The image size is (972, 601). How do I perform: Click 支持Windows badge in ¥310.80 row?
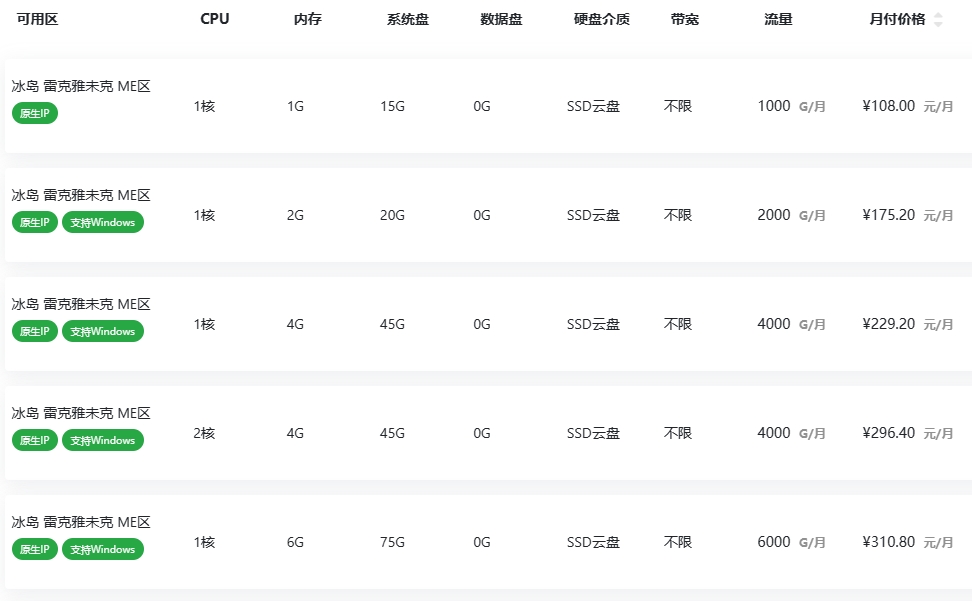[103, 549]
